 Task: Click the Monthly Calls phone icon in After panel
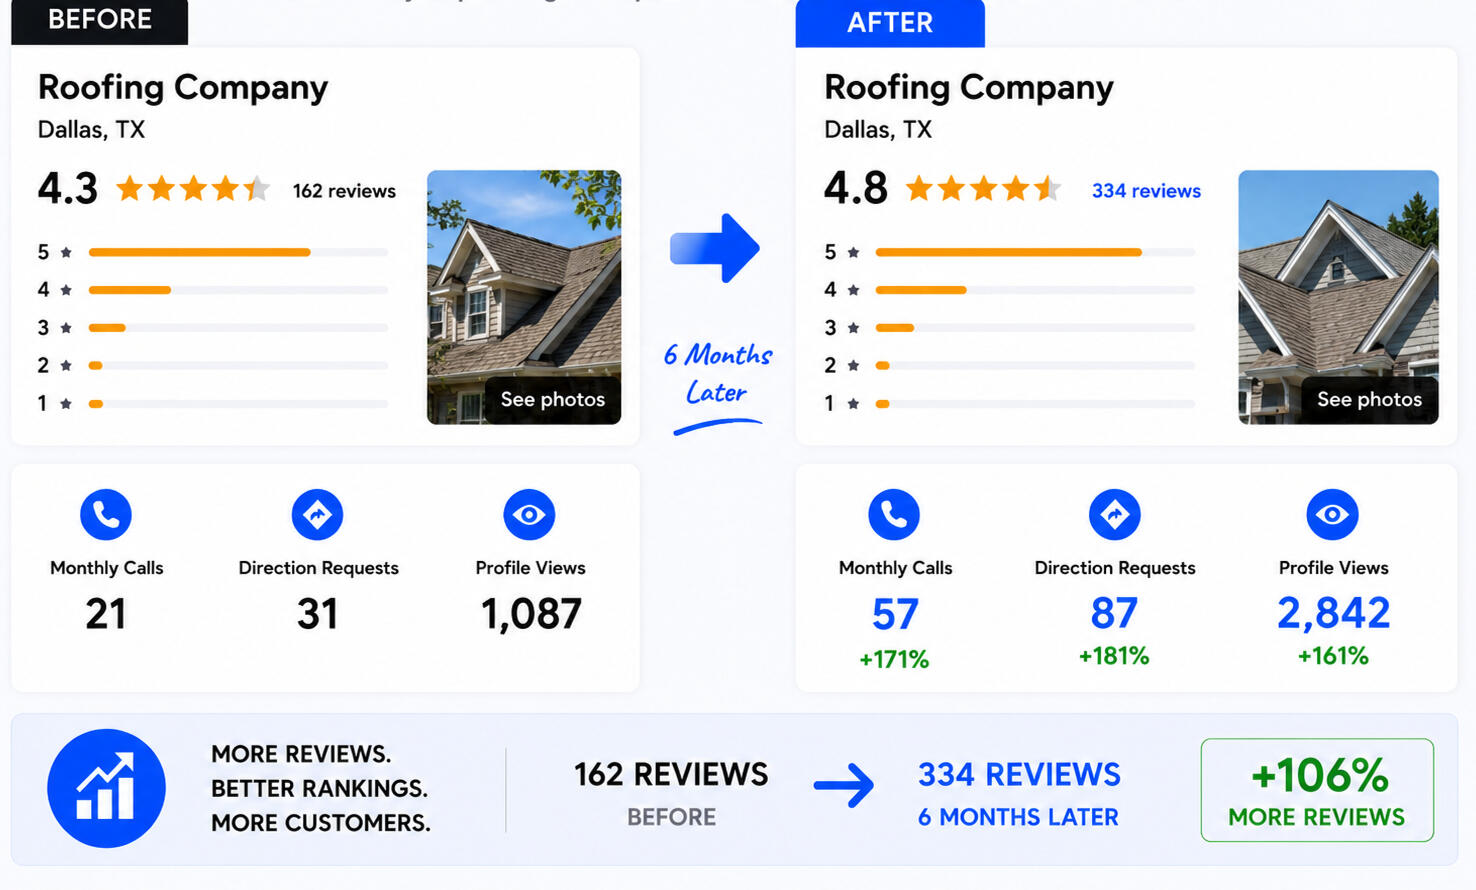(894, 514)
